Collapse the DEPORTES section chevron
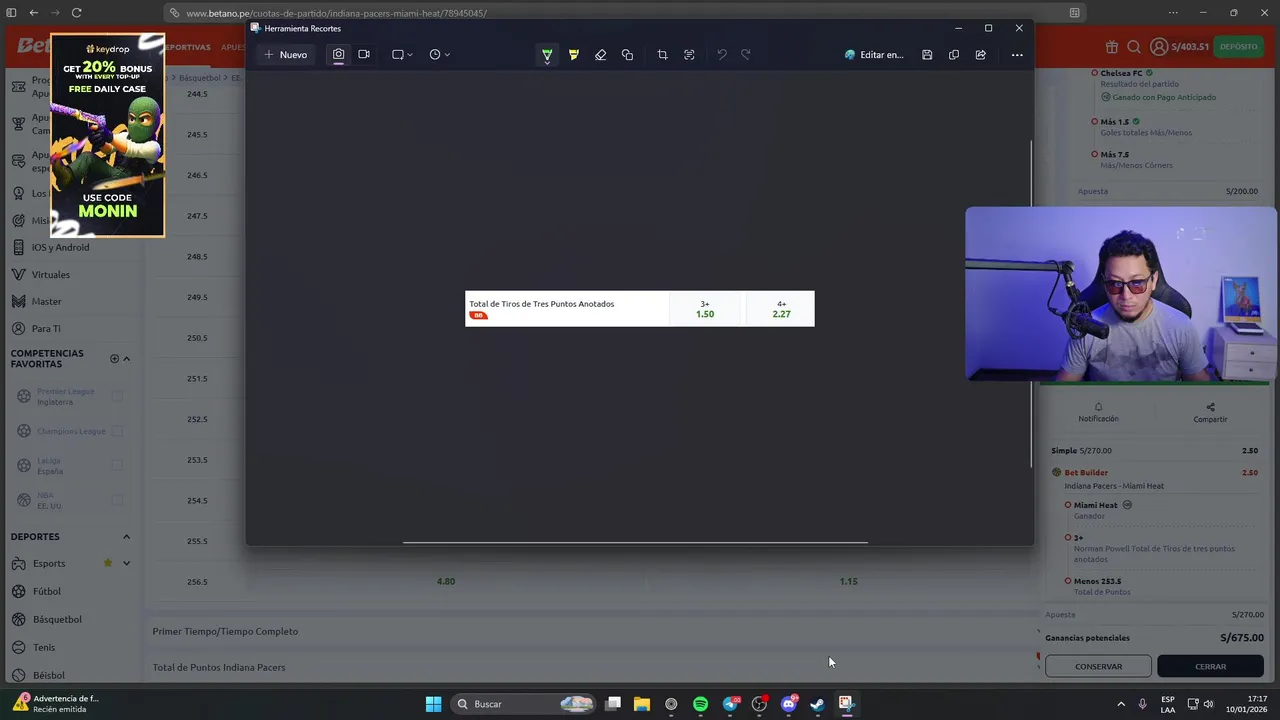The image size is (1280, 720). [x=126, y=537]
